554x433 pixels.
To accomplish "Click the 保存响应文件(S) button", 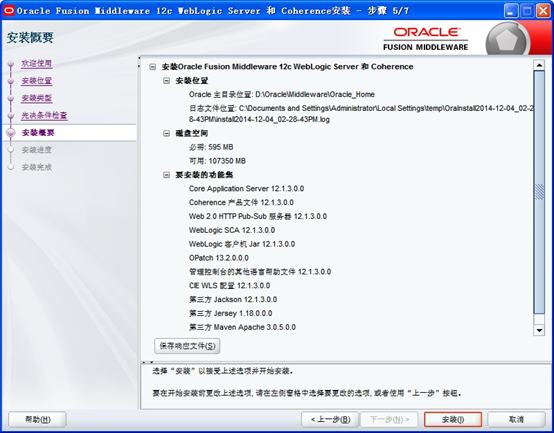I will [x=187, y=346].
